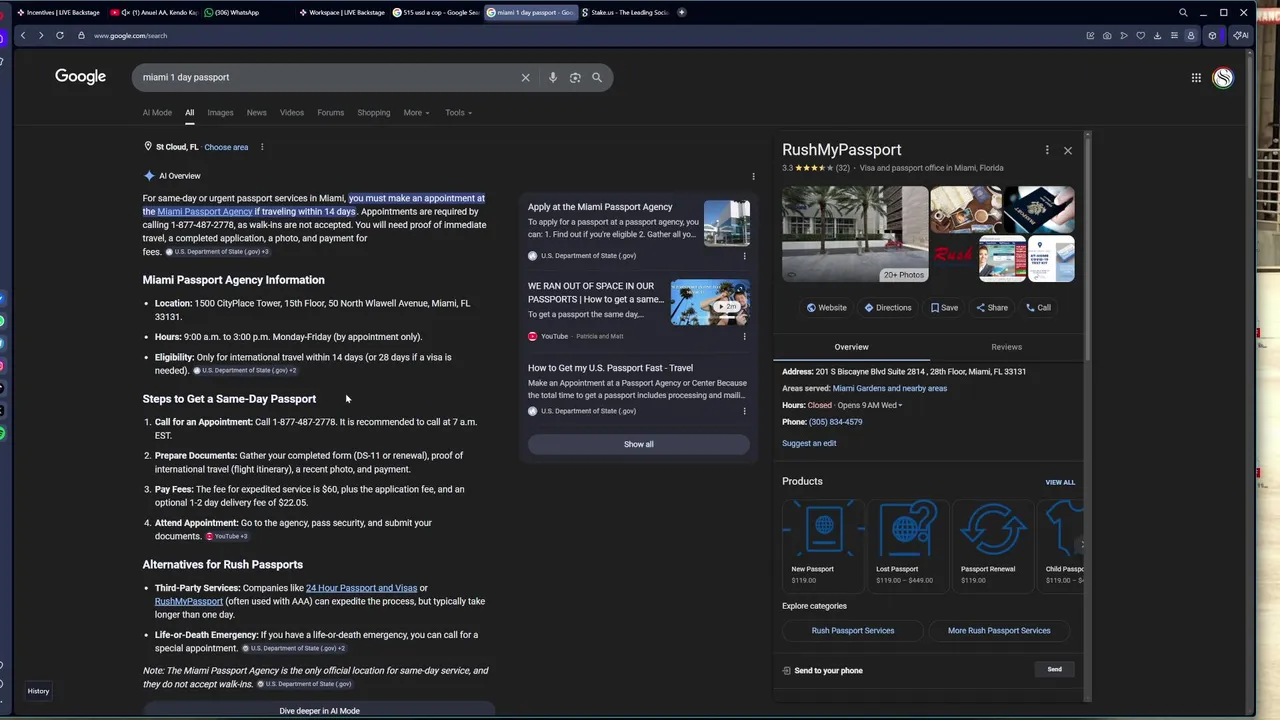Open New Passport product card

click(x=823, y=544)
